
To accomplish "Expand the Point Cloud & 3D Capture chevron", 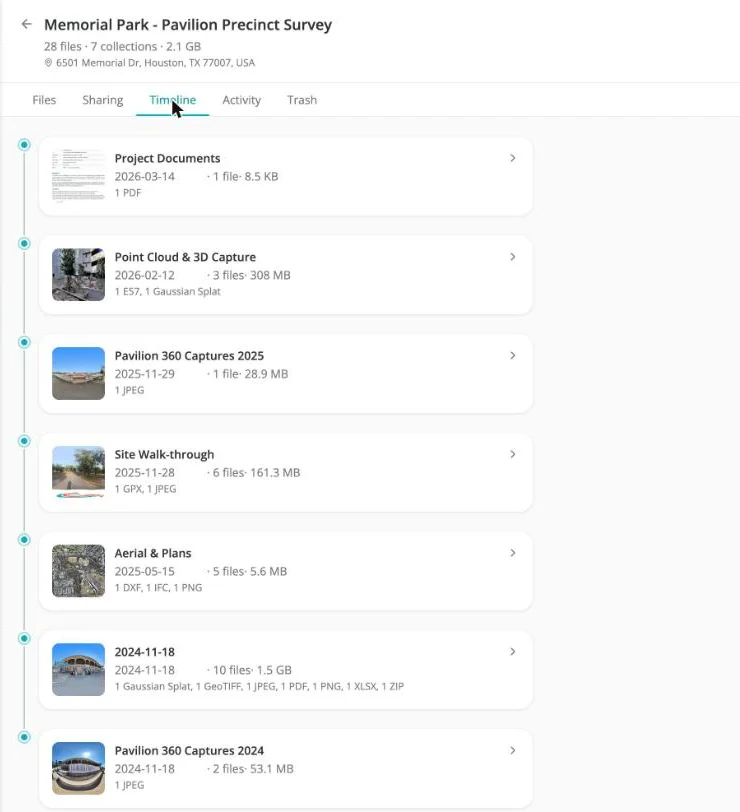I will tap(513, 257).
